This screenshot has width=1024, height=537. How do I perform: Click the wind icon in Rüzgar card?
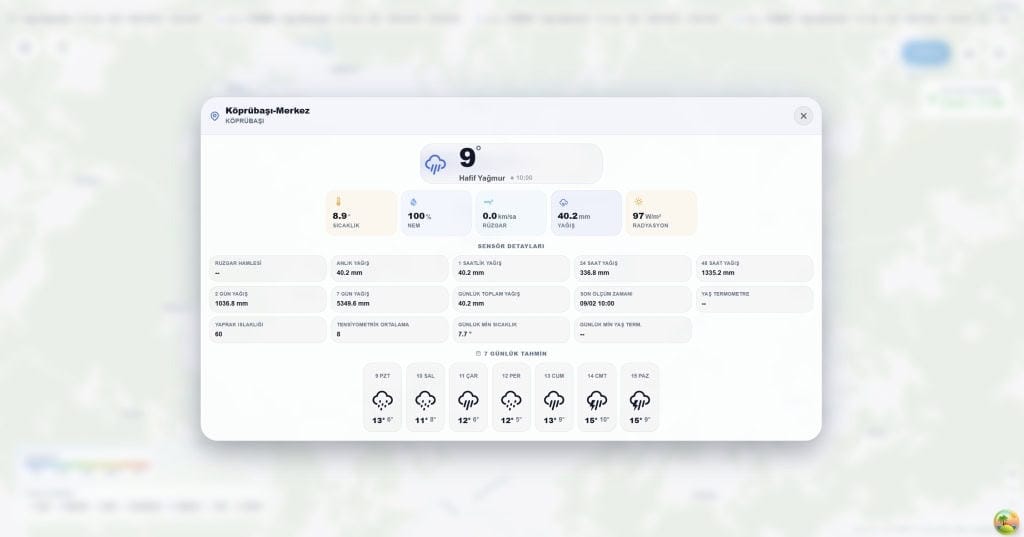point(488,202)
